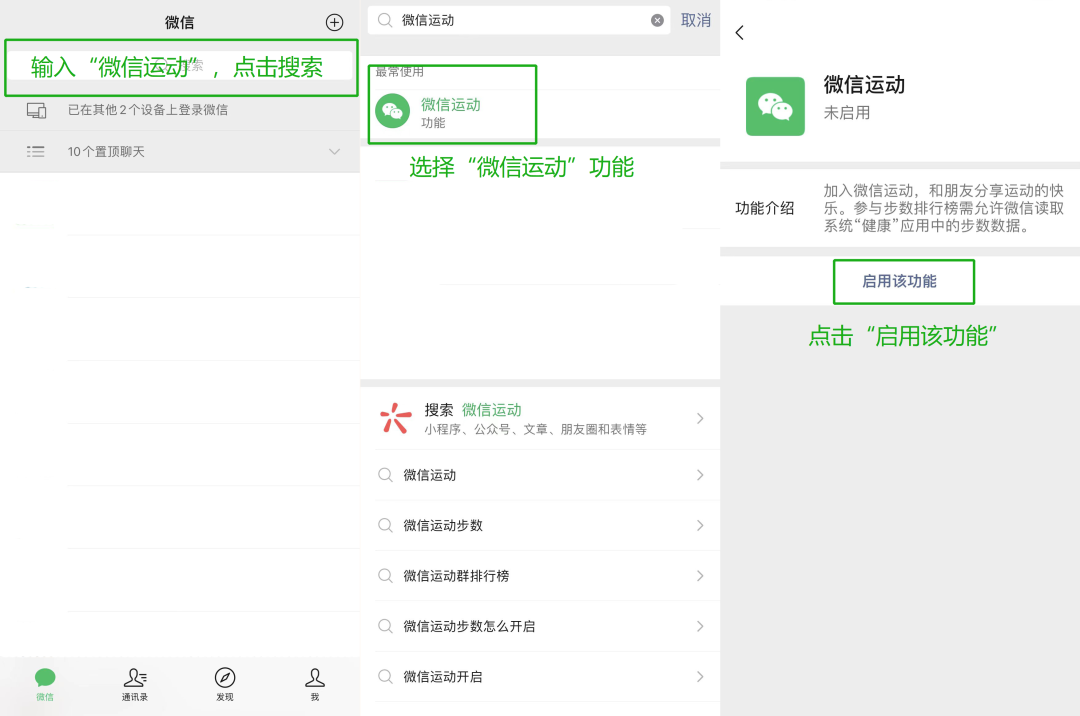Open 搜索 微信运动 for 小程序、公众号 results
1080x716 pixels.
pyautogui.click(x=540, y=419)
